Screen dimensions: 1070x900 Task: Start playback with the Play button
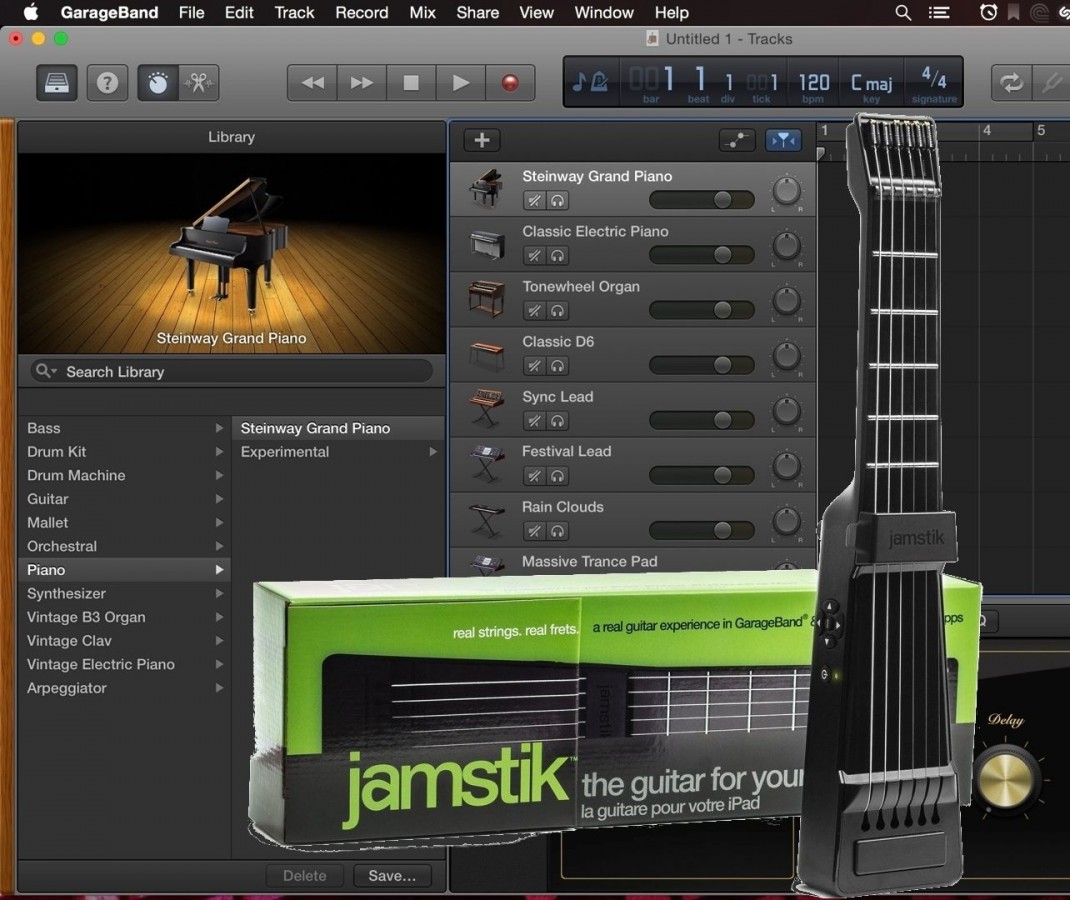coord(460,83)
